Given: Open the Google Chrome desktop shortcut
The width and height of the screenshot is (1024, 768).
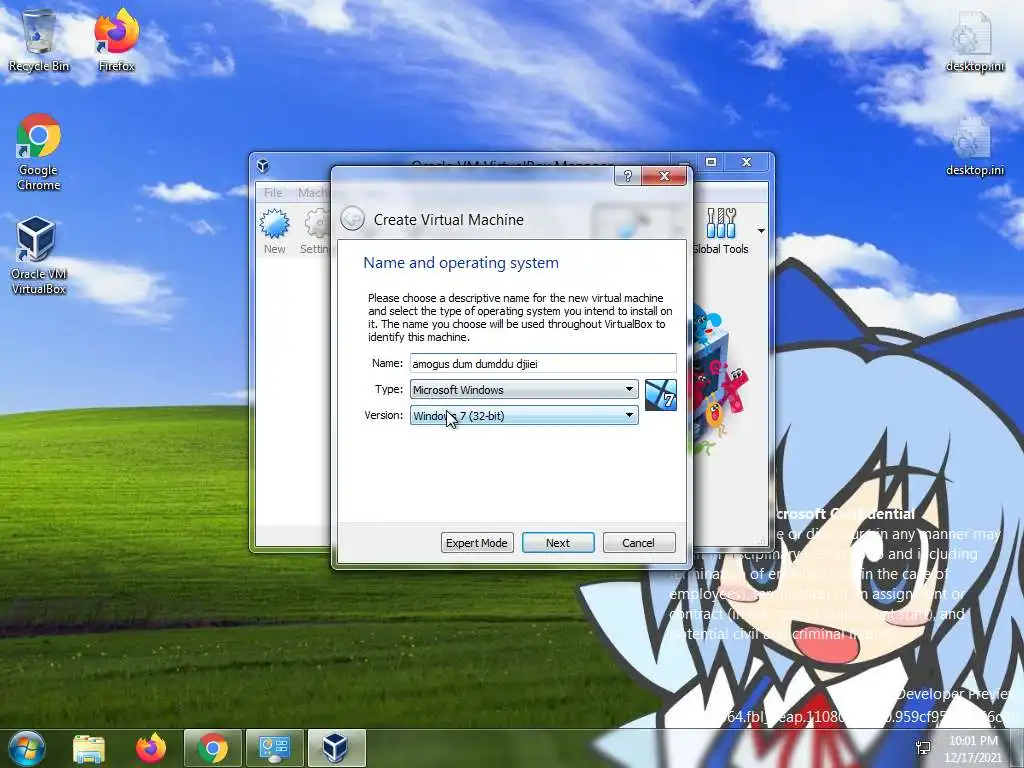Looking at the screenshot, I should click(x=39, y=152).
